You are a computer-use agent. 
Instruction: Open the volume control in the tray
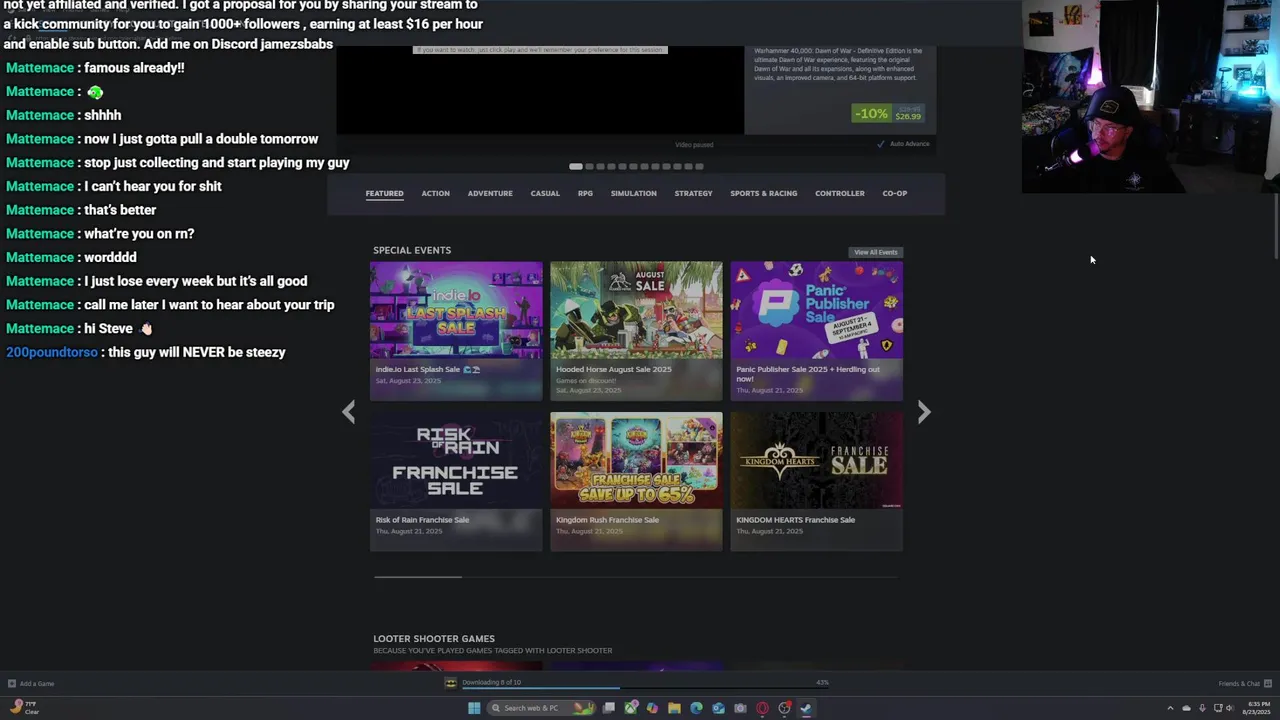pyautogui.click(x=1229, y=708)
